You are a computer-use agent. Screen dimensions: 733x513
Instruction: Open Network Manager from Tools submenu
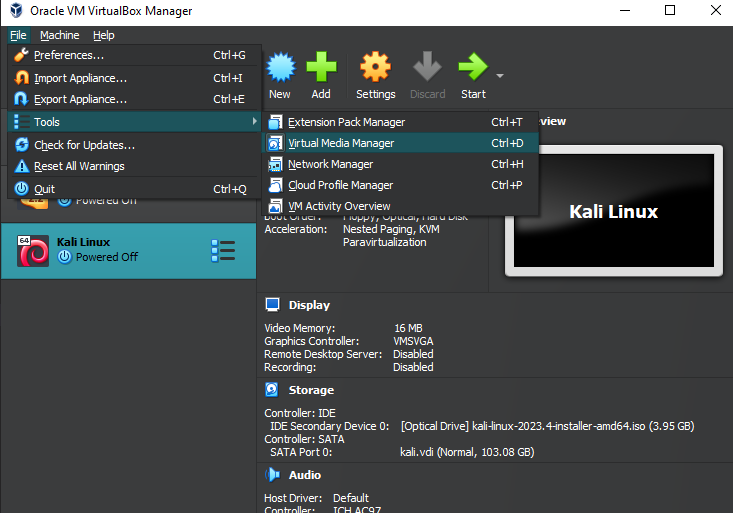[x=330, y=164]
